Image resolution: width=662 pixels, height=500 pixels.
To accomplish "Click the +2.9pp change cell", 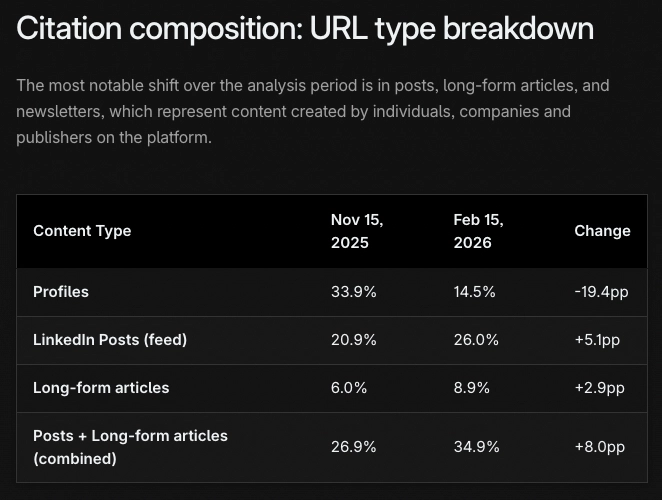I will [599, 388].
